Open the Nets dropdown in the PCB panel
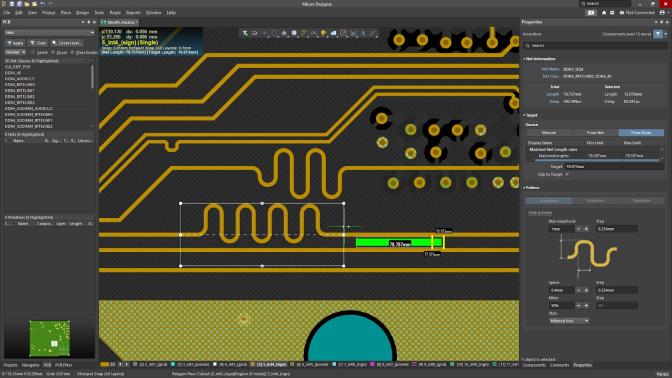 click(49, 33)
